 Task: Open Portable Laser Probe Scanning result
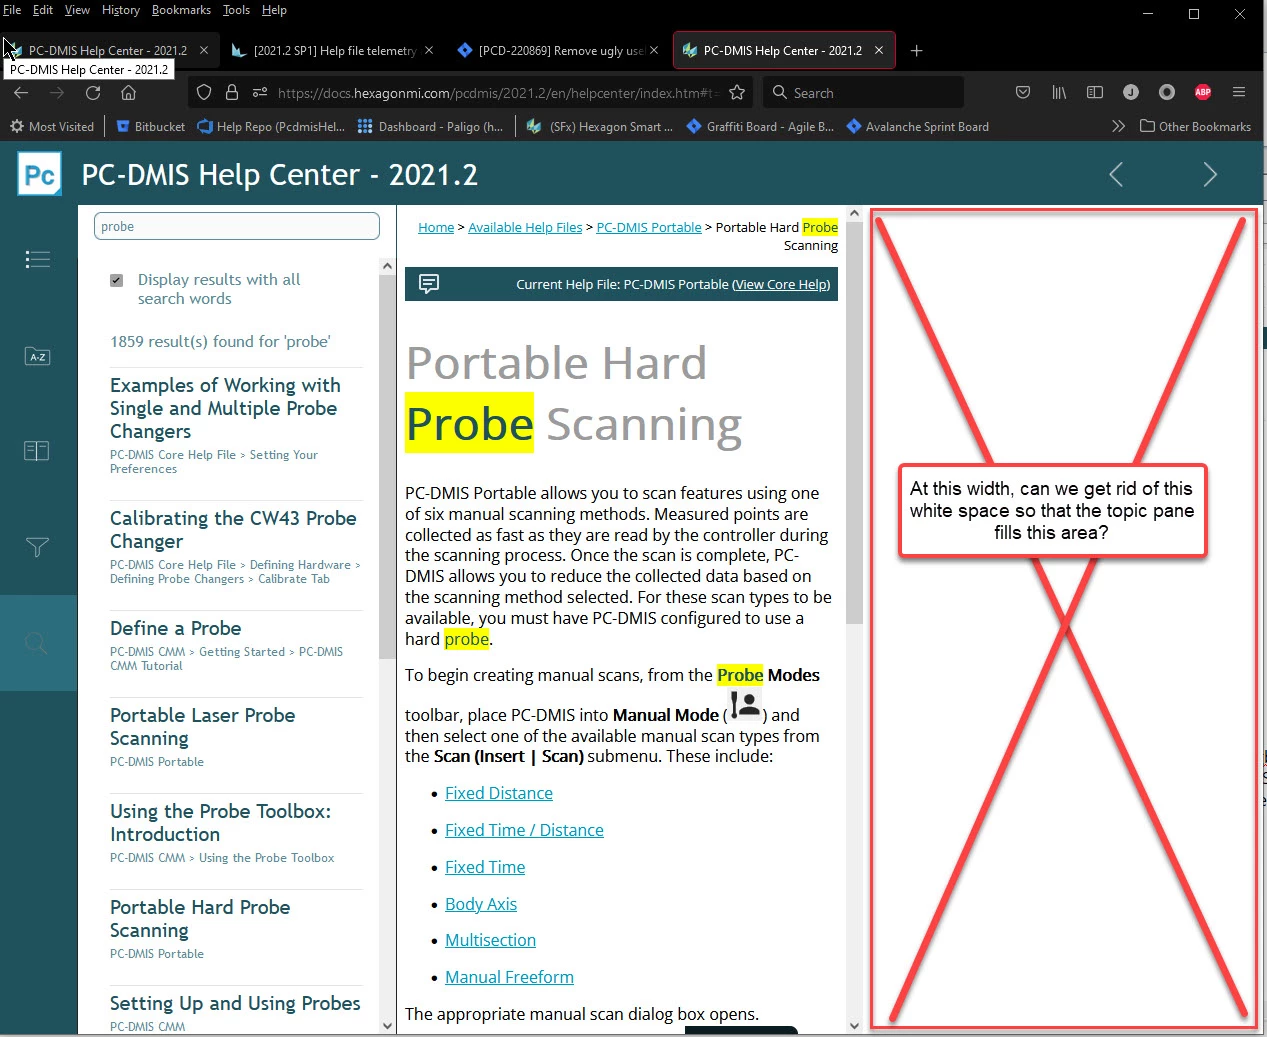pyautogui.click(x=202, y=727)
